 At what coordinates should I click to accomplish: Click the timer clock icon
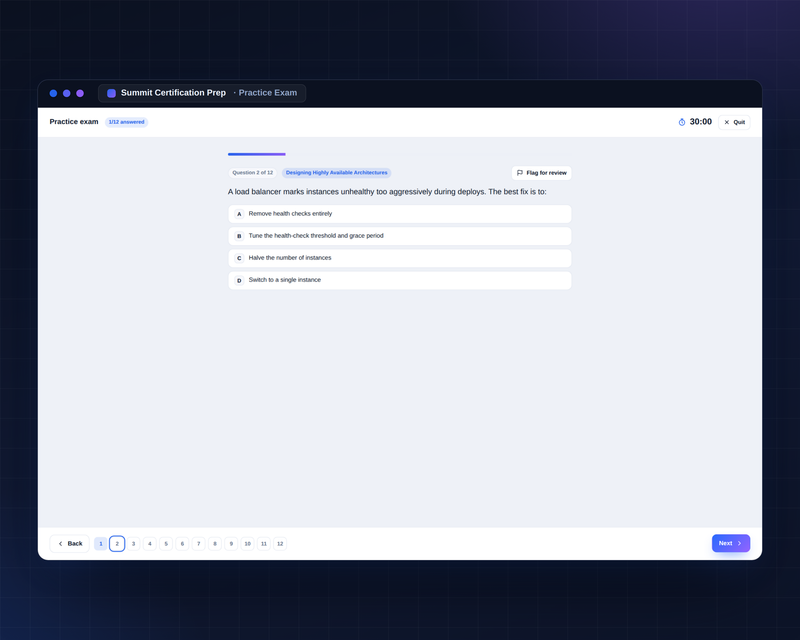click(x=682, y=122)
